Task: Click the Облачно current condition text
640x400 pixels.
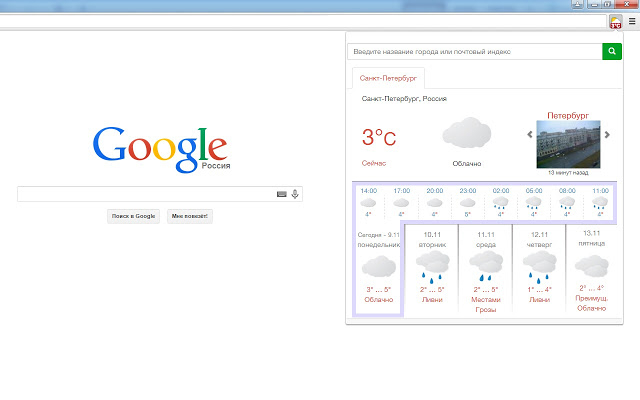Action: click(467, 164)
